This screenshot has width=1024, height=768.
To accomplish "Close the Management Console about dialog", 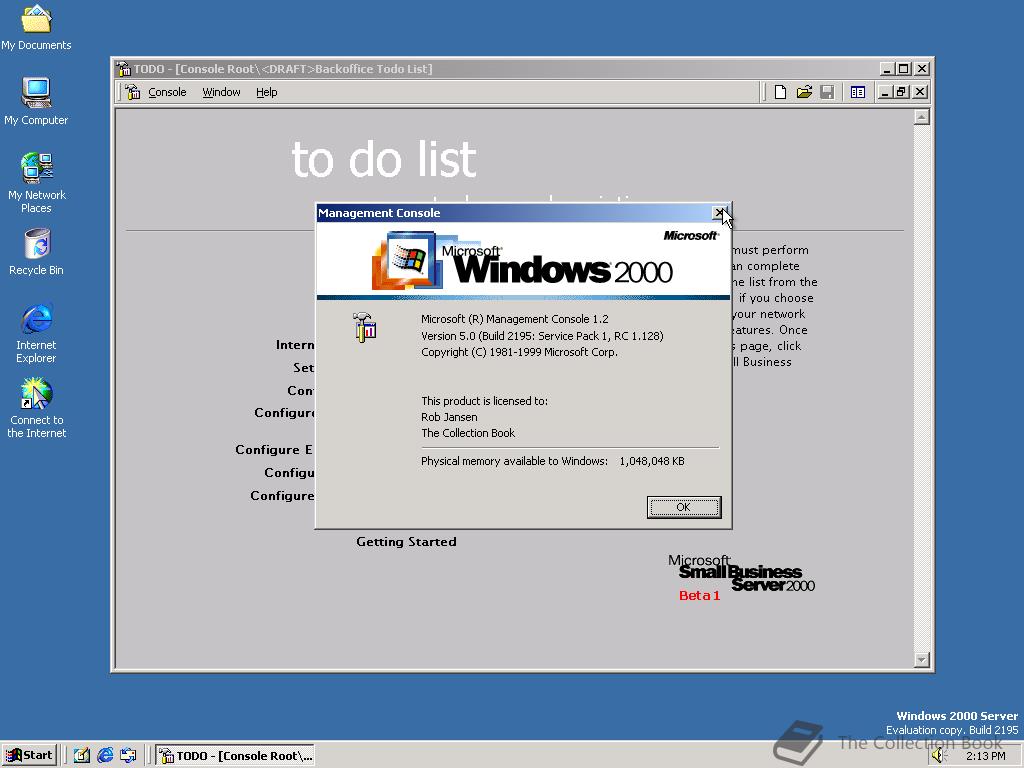I will (720, 213).
